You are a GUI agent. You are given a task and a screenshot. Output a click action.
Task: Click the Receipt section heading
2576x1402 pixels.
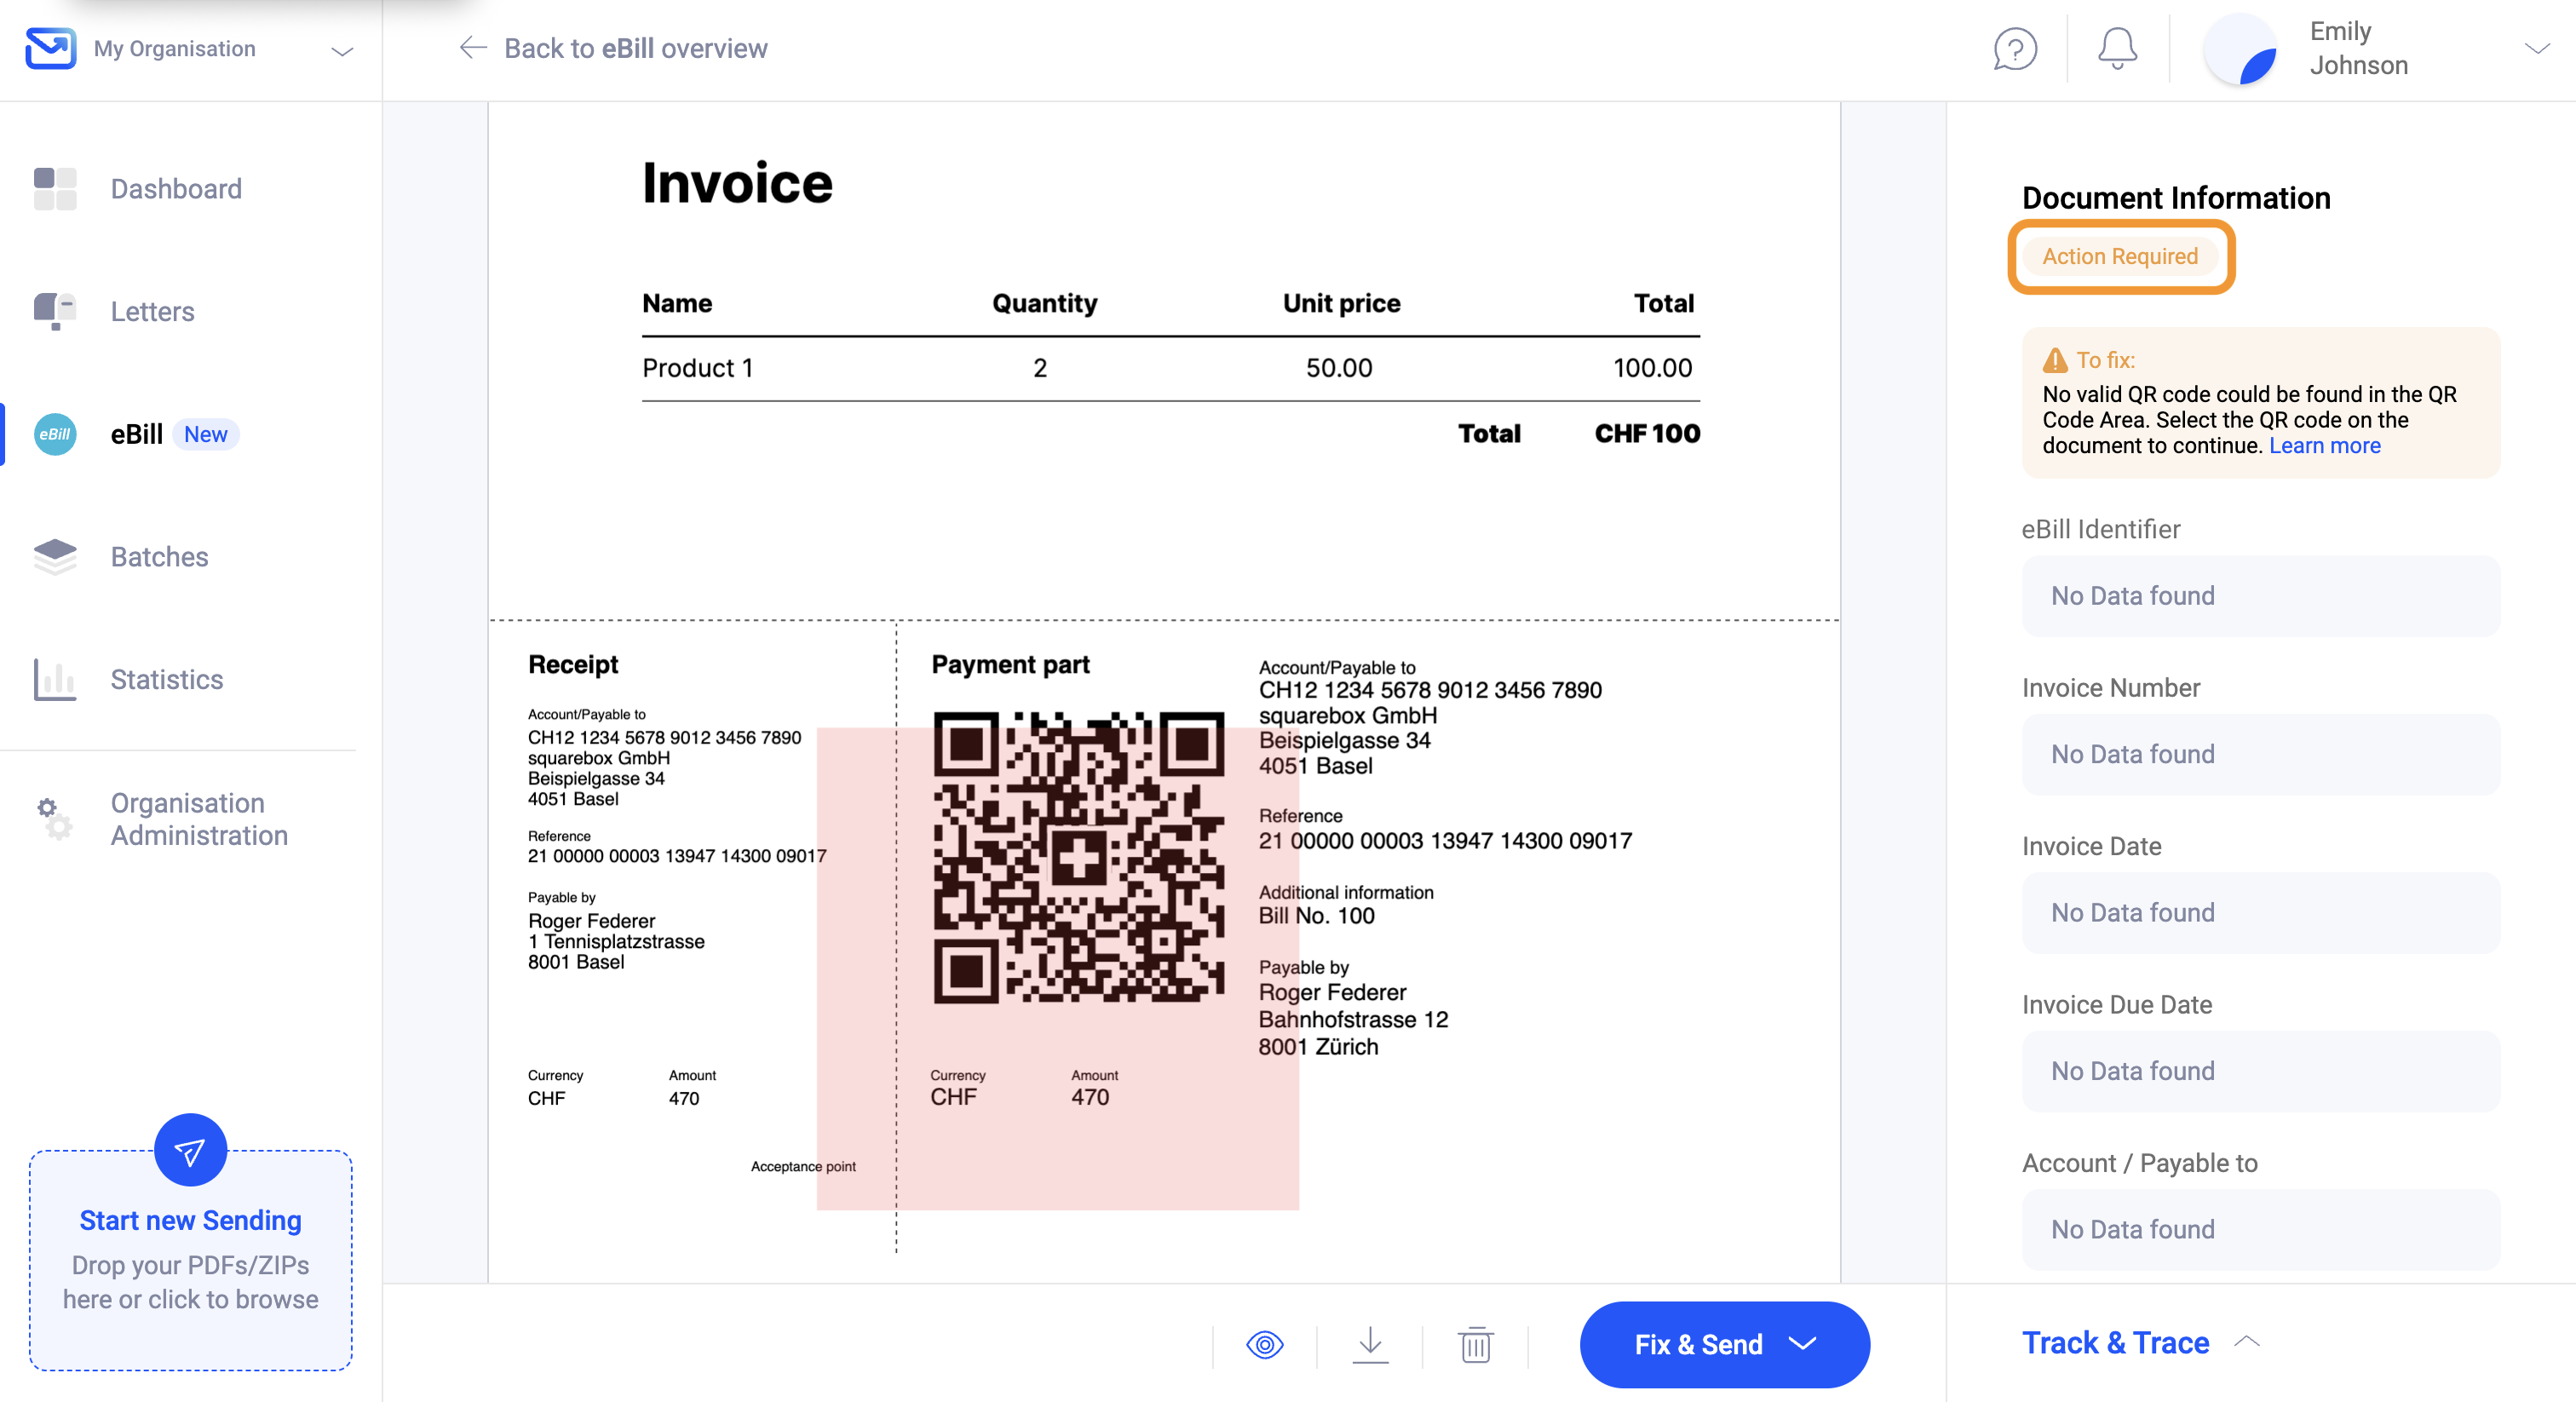(572, 664)
